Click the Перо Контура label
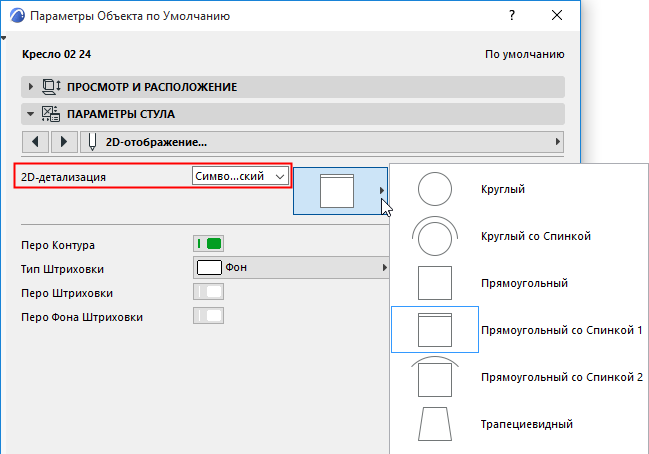 click(x=58, y=245)
